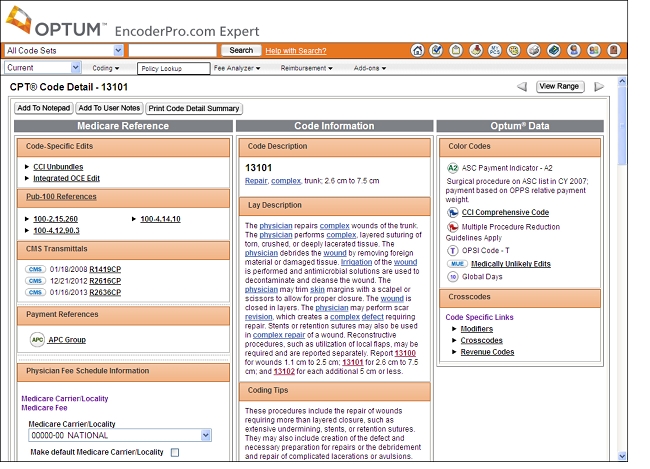650x469 pixels.
Task: Open transmittal R2636CP link
Action: [x=105, y=292]
